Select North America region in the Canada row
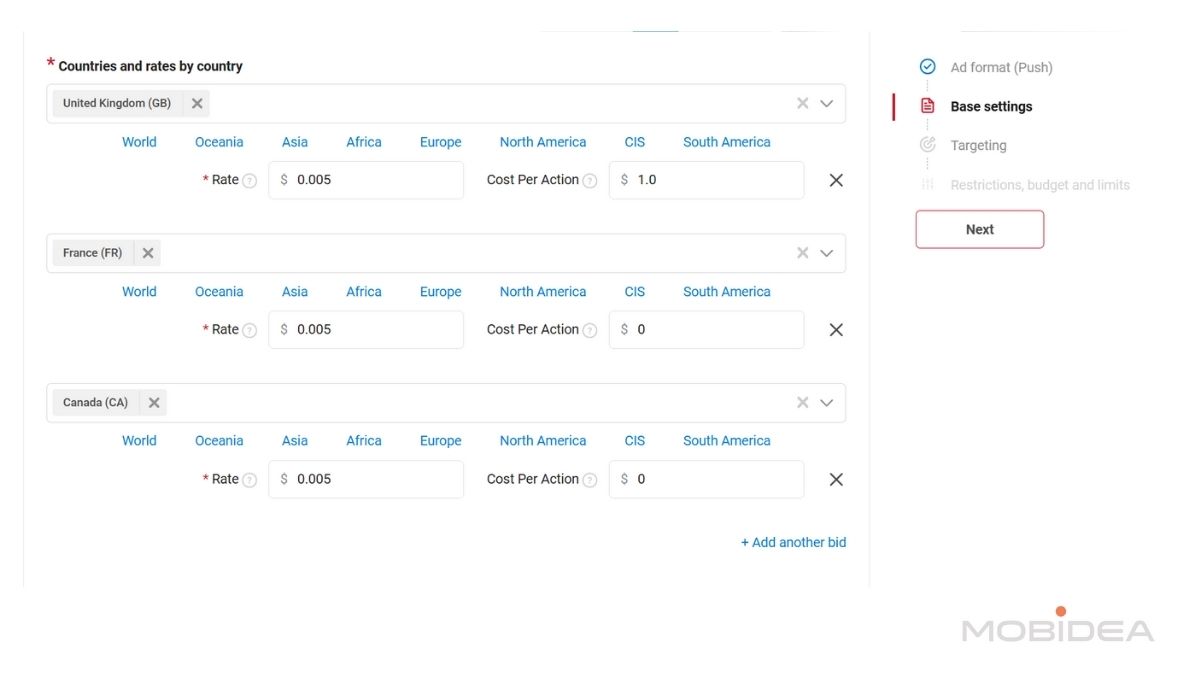 point(543,441)
